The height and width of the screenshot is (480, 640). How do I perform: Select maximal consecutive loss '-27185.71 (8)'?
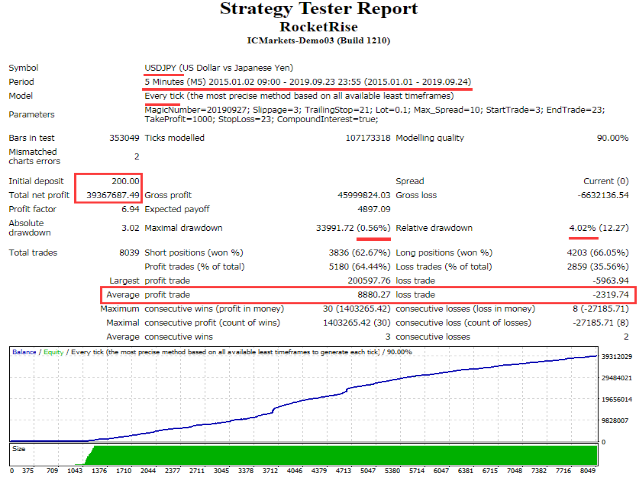click(x=600, y=323)
